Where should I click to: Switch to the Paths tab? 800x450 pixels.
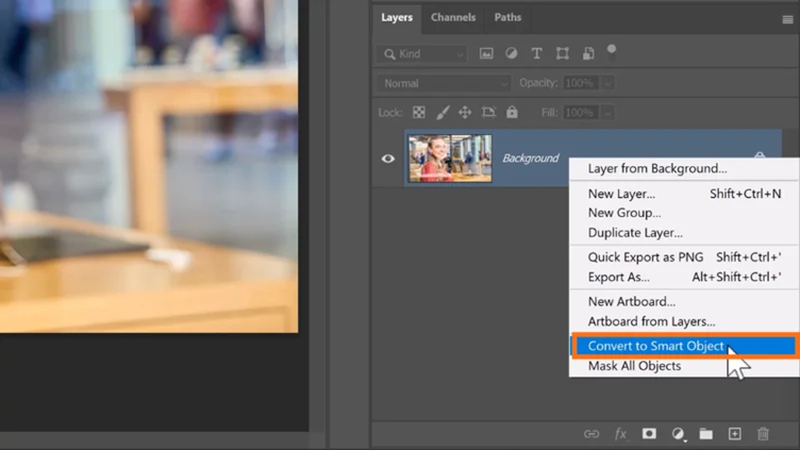[508, 17]
